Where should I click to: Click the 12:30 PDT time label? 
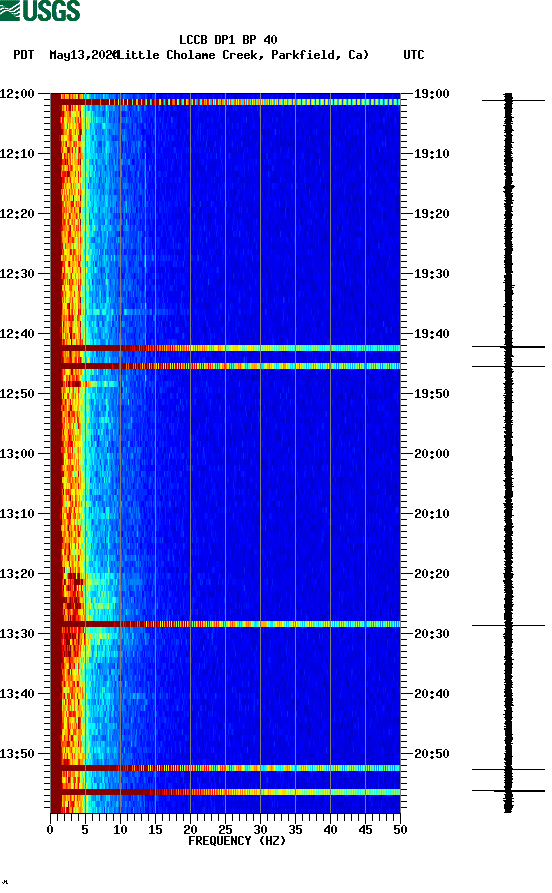(17, 273)
